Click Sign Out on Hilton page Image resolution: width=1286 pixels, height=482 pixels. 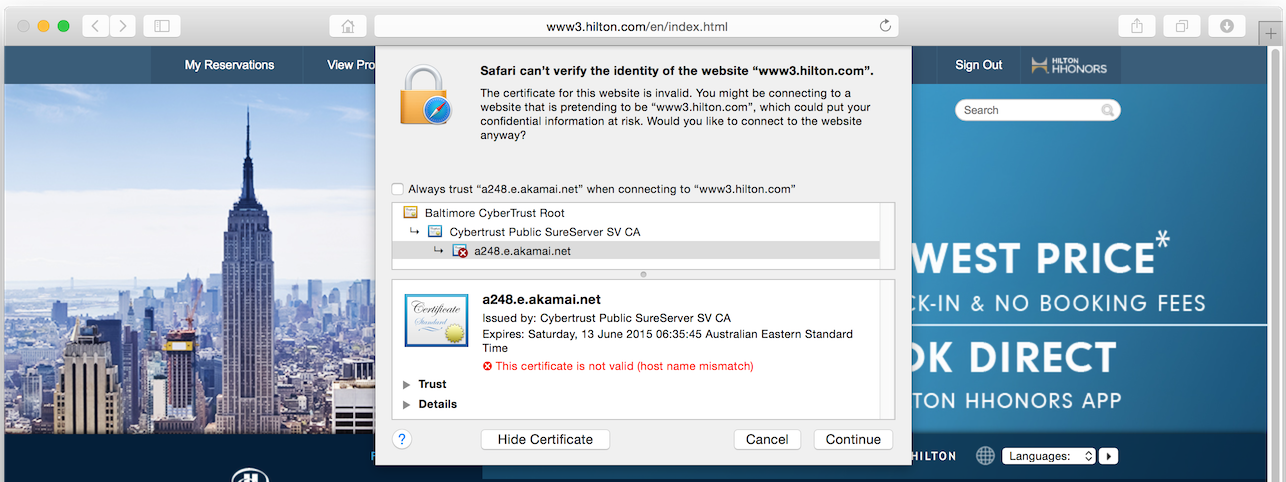pyautogui.click(x=978, y=65)
